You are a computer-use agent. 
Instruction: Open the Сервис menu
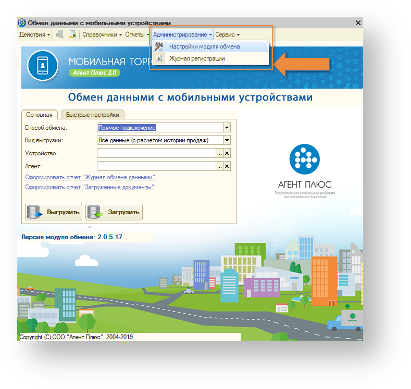227,34
